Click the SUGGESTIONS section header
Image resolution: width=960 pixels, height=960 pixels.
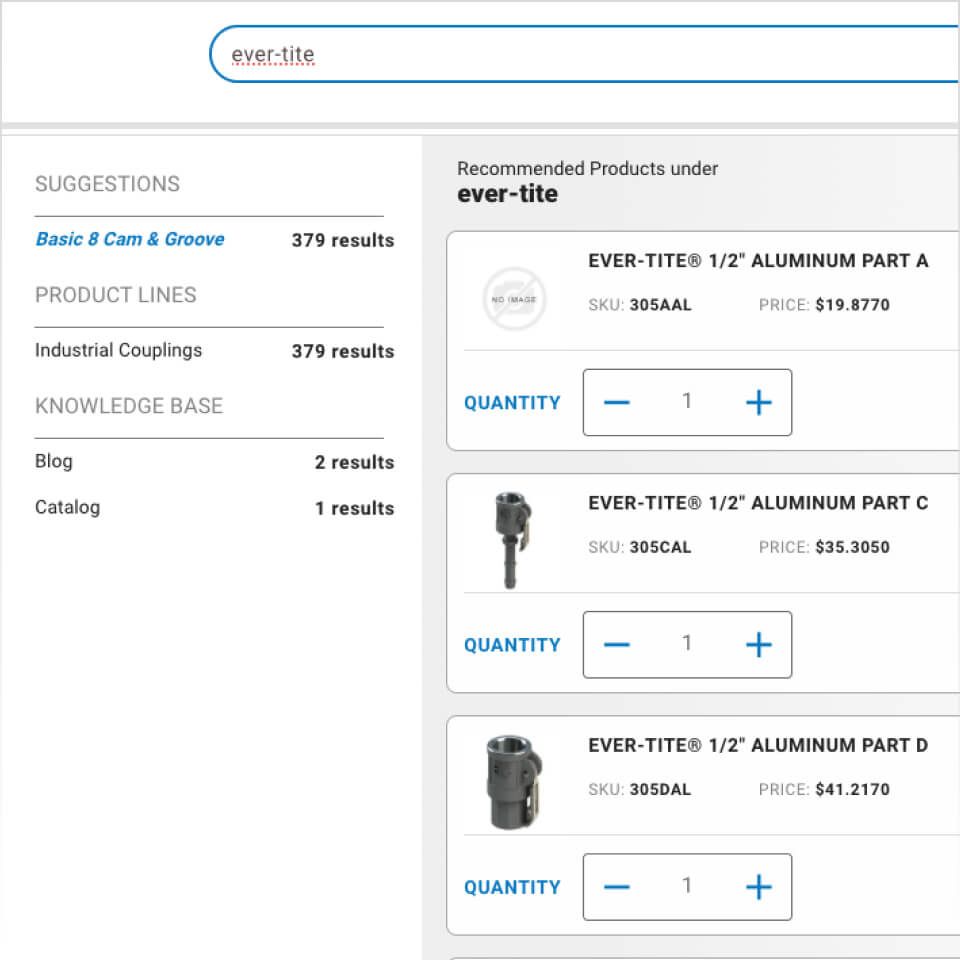click(107, 184)
